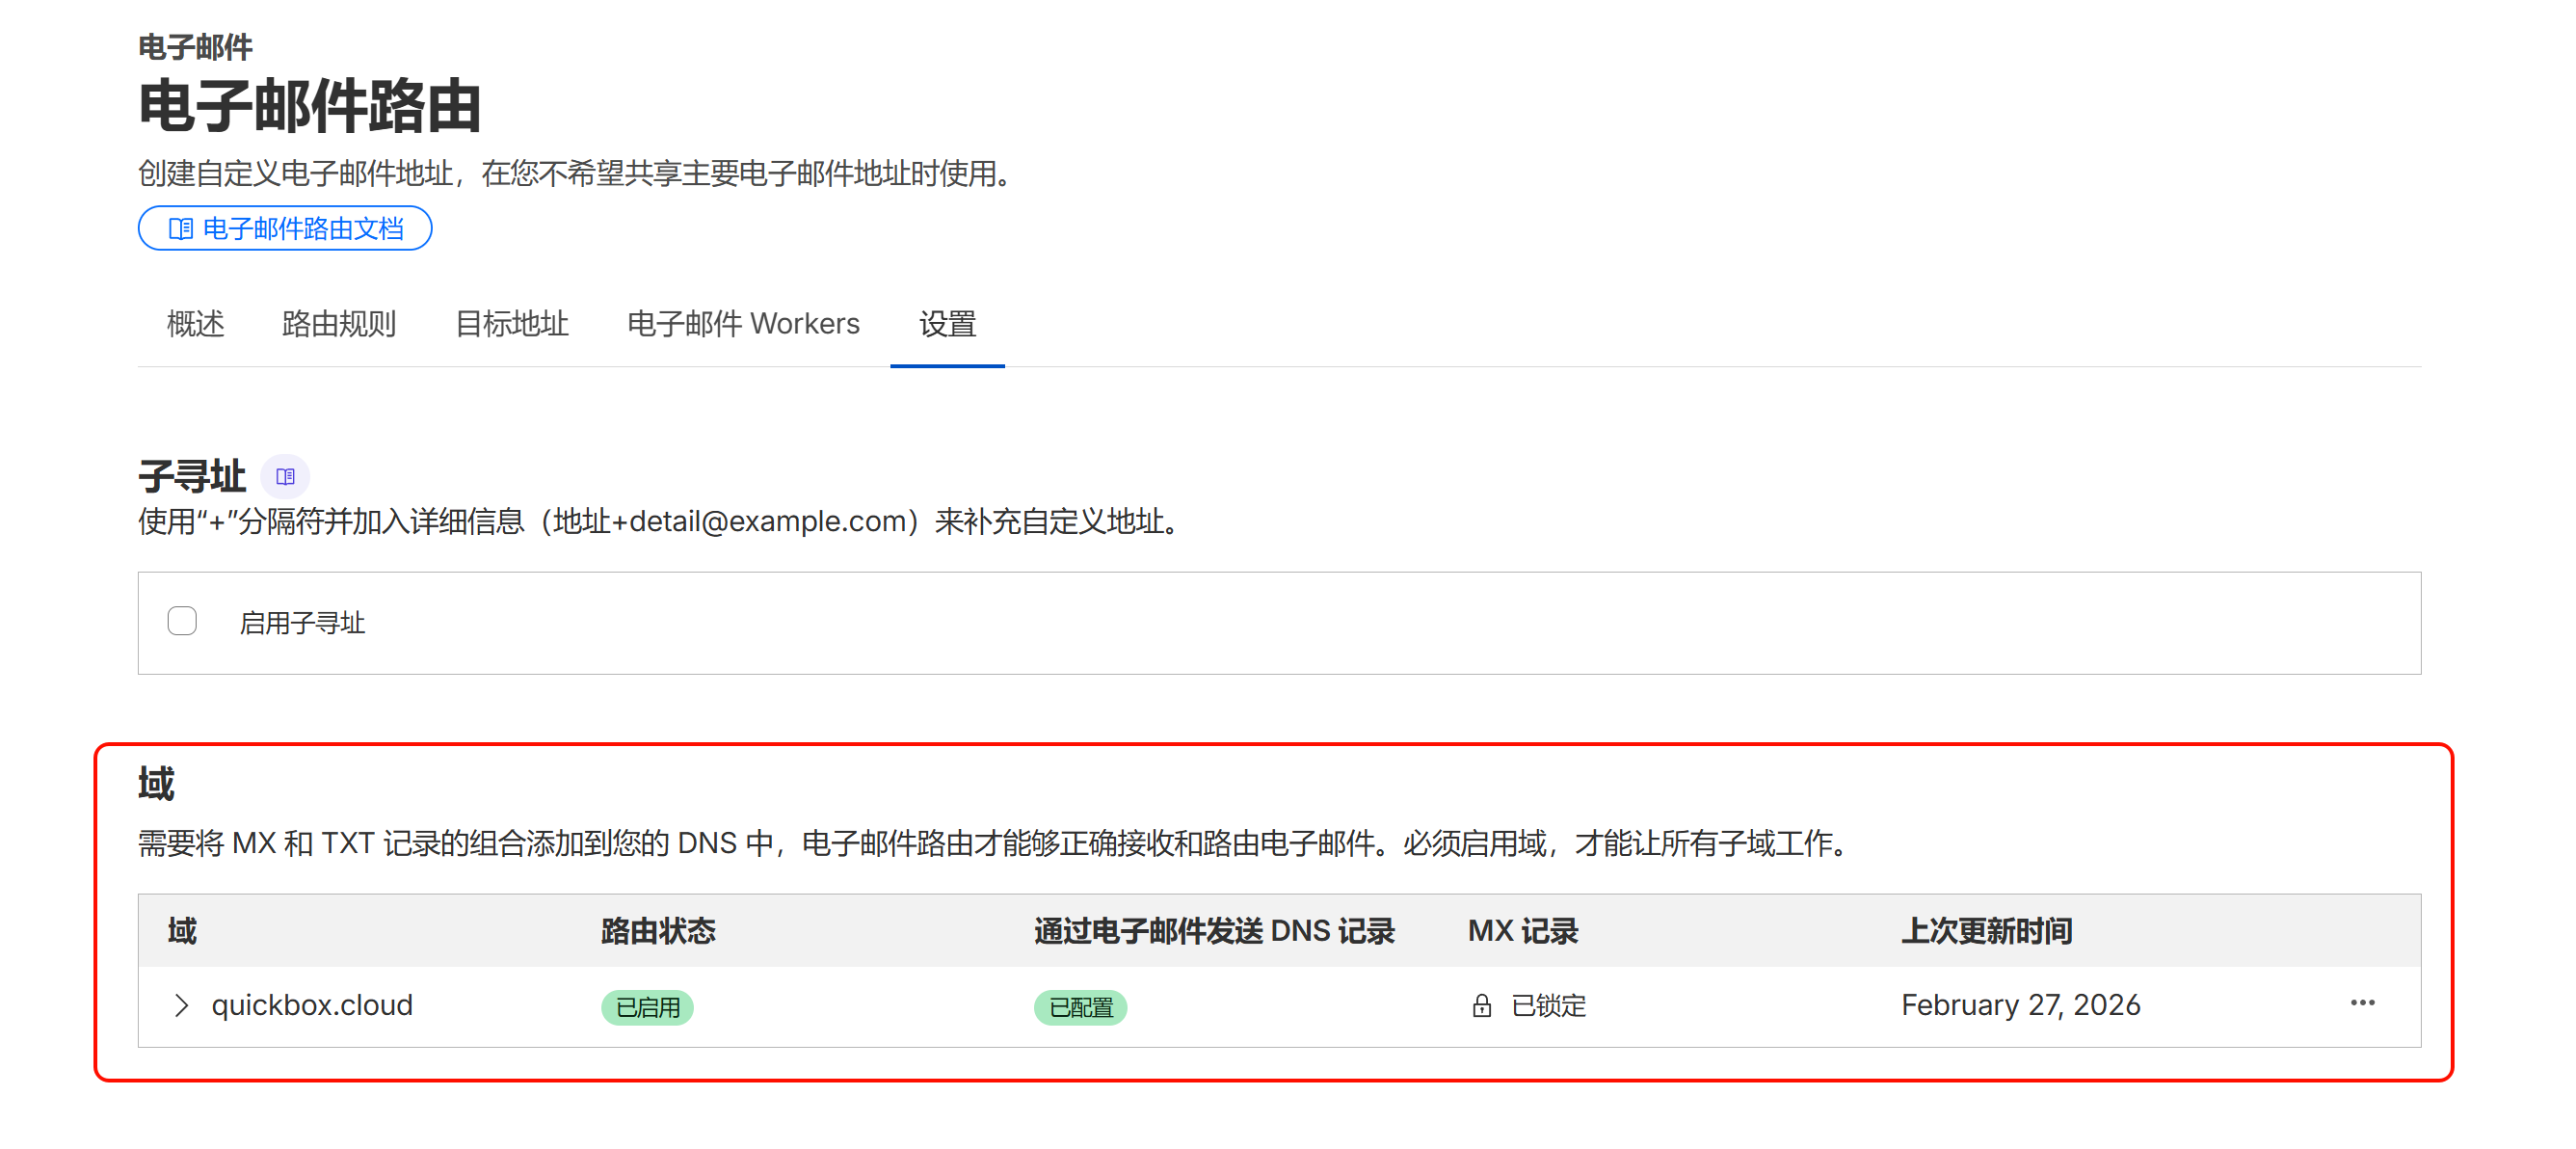Select the 设置 tab
The image size is (2576, 1149).
coord(947,324)
